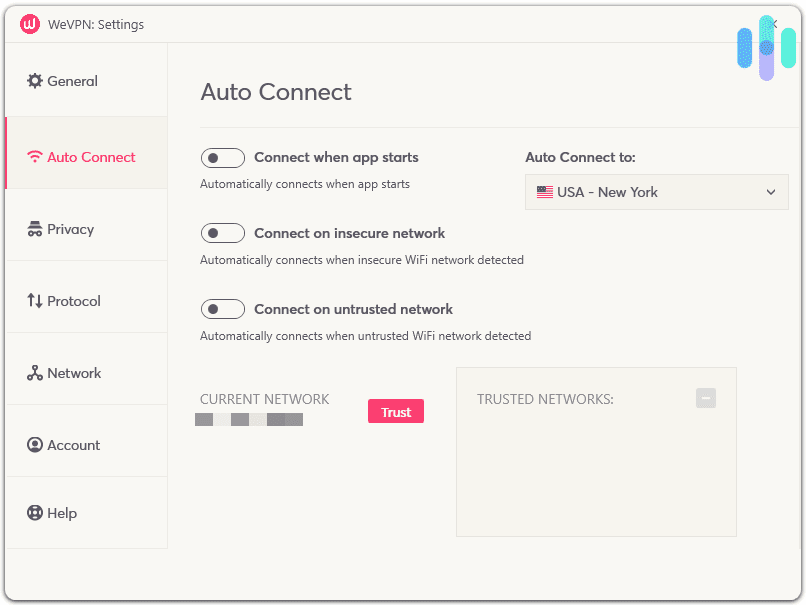This screenshot has width=806, height=605.
Task: Click the WeVPN logo icon
Action: click(29, 24)
